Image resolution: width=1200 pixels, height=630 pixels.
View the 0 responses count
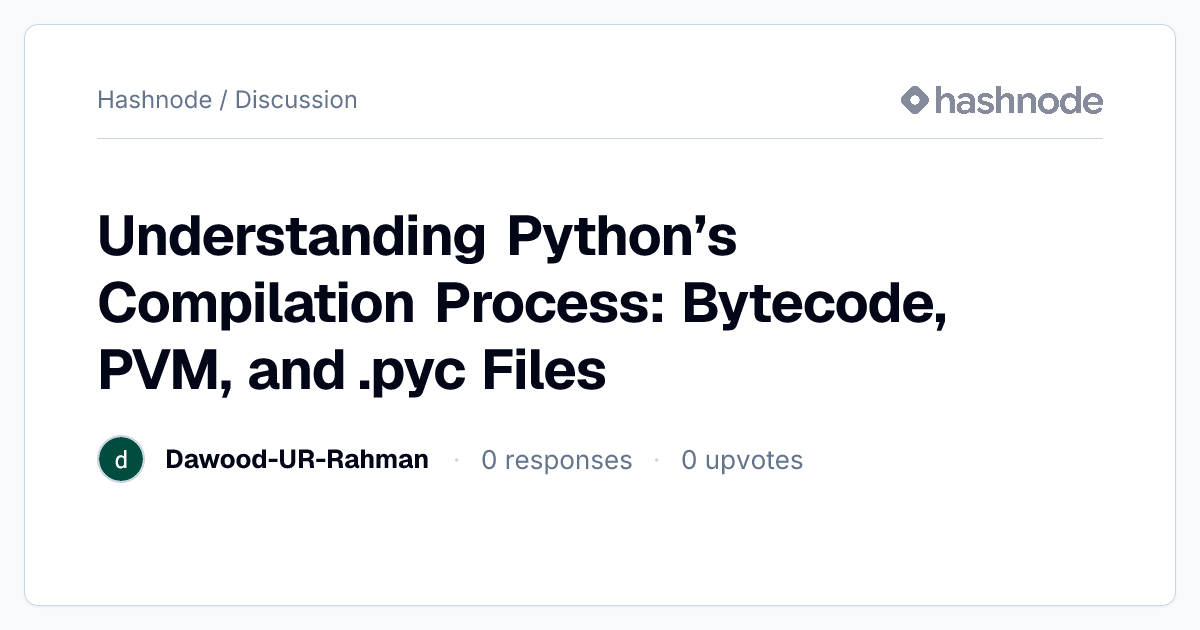click(x=556, y=460)
